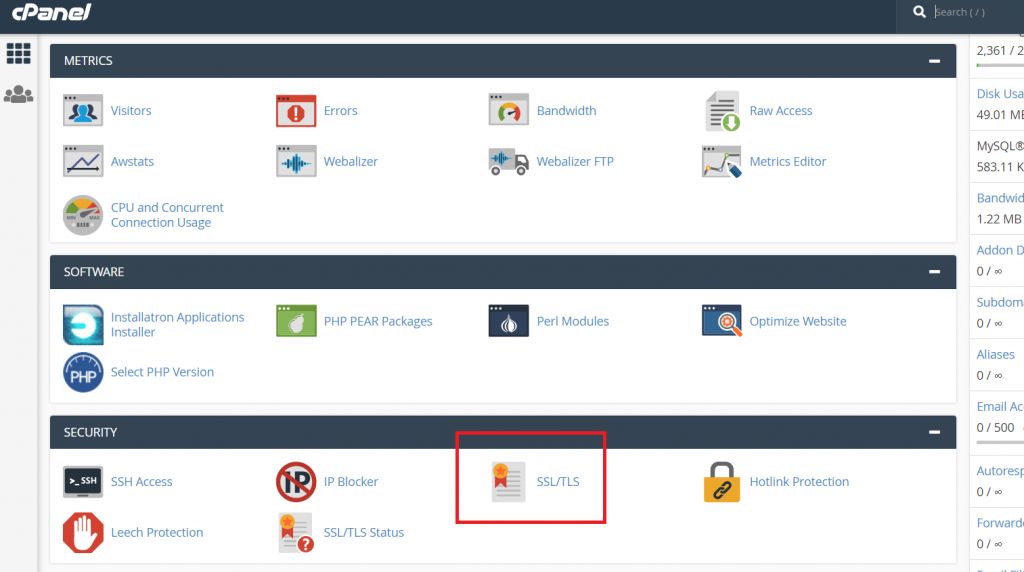Open the Metrics Editor link
The height and width of the screenshot is (572, 1024).
point(788,161)
